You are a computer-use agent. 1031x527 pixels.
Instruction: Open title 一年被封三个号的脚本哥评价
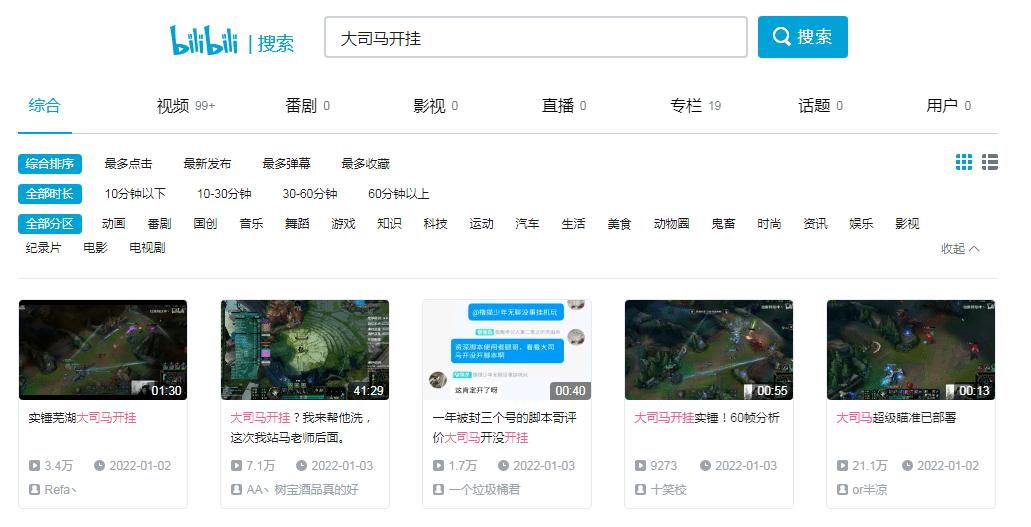pyautogui.click(x=504, y=428)
